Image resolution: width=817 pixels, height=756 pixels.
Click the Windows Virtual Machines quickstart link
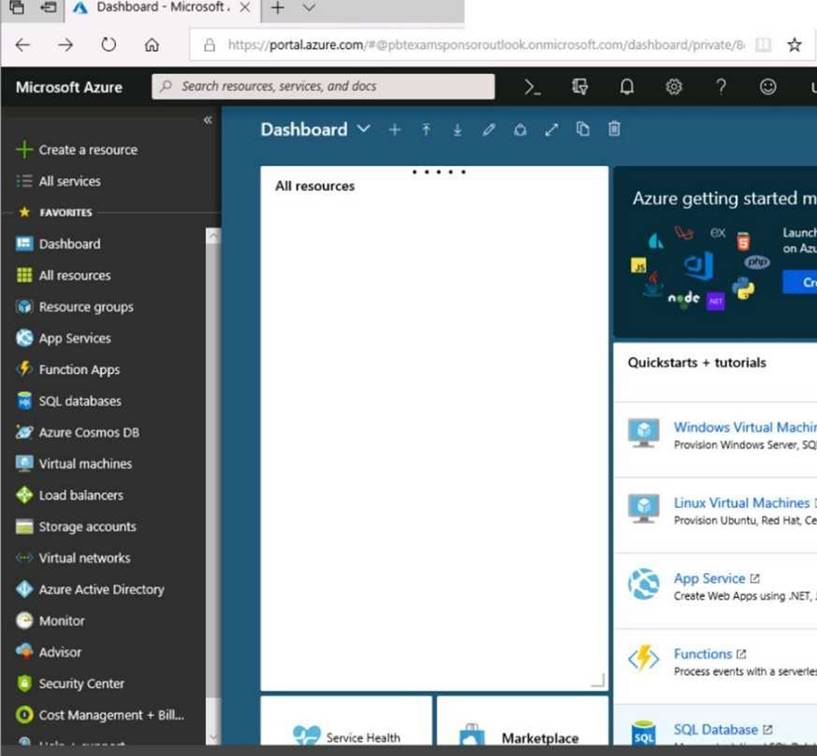pos(745,427)
